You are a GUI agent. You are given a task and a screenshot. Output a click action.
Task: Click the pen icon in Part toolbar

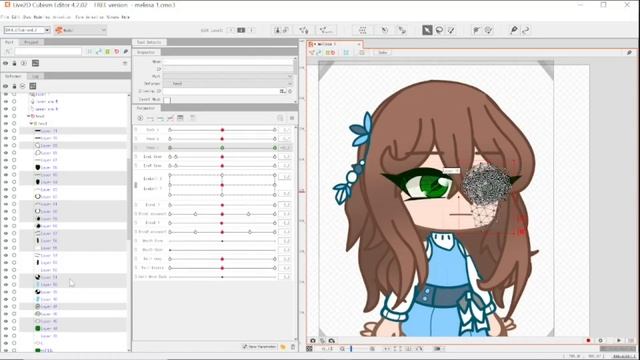click(126, 51)
